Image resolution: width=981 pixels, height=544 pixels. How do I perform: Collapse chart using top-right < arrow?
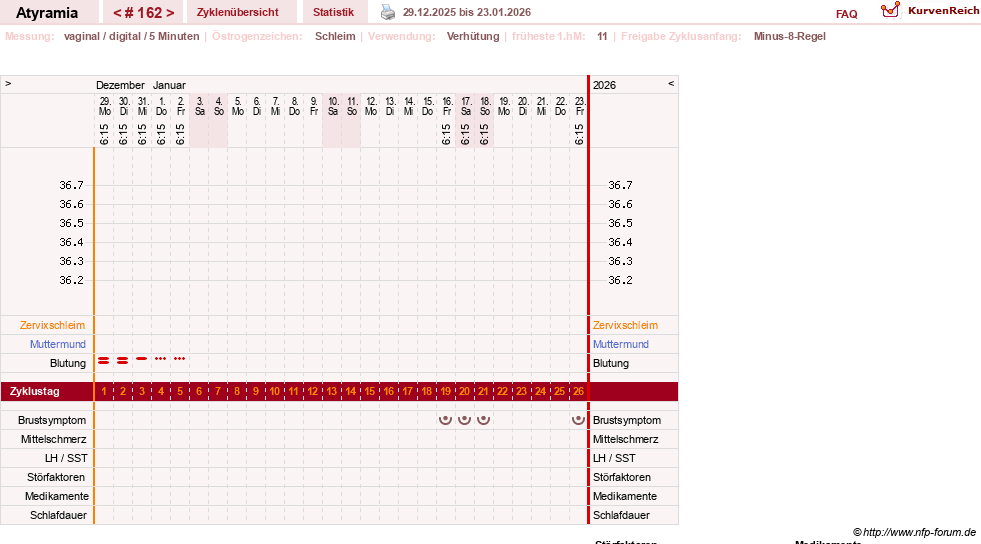pos(671,83)
